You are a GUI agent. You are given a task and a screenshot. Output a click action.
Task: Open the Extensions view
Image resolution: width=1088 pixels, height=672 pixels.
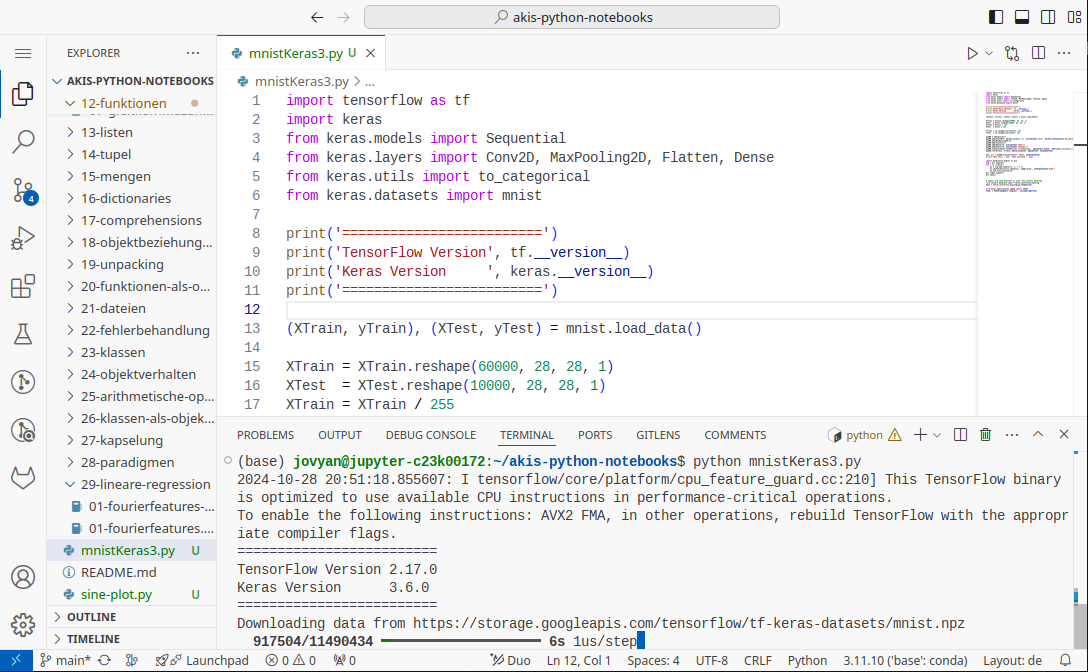(x=22, y=287)
